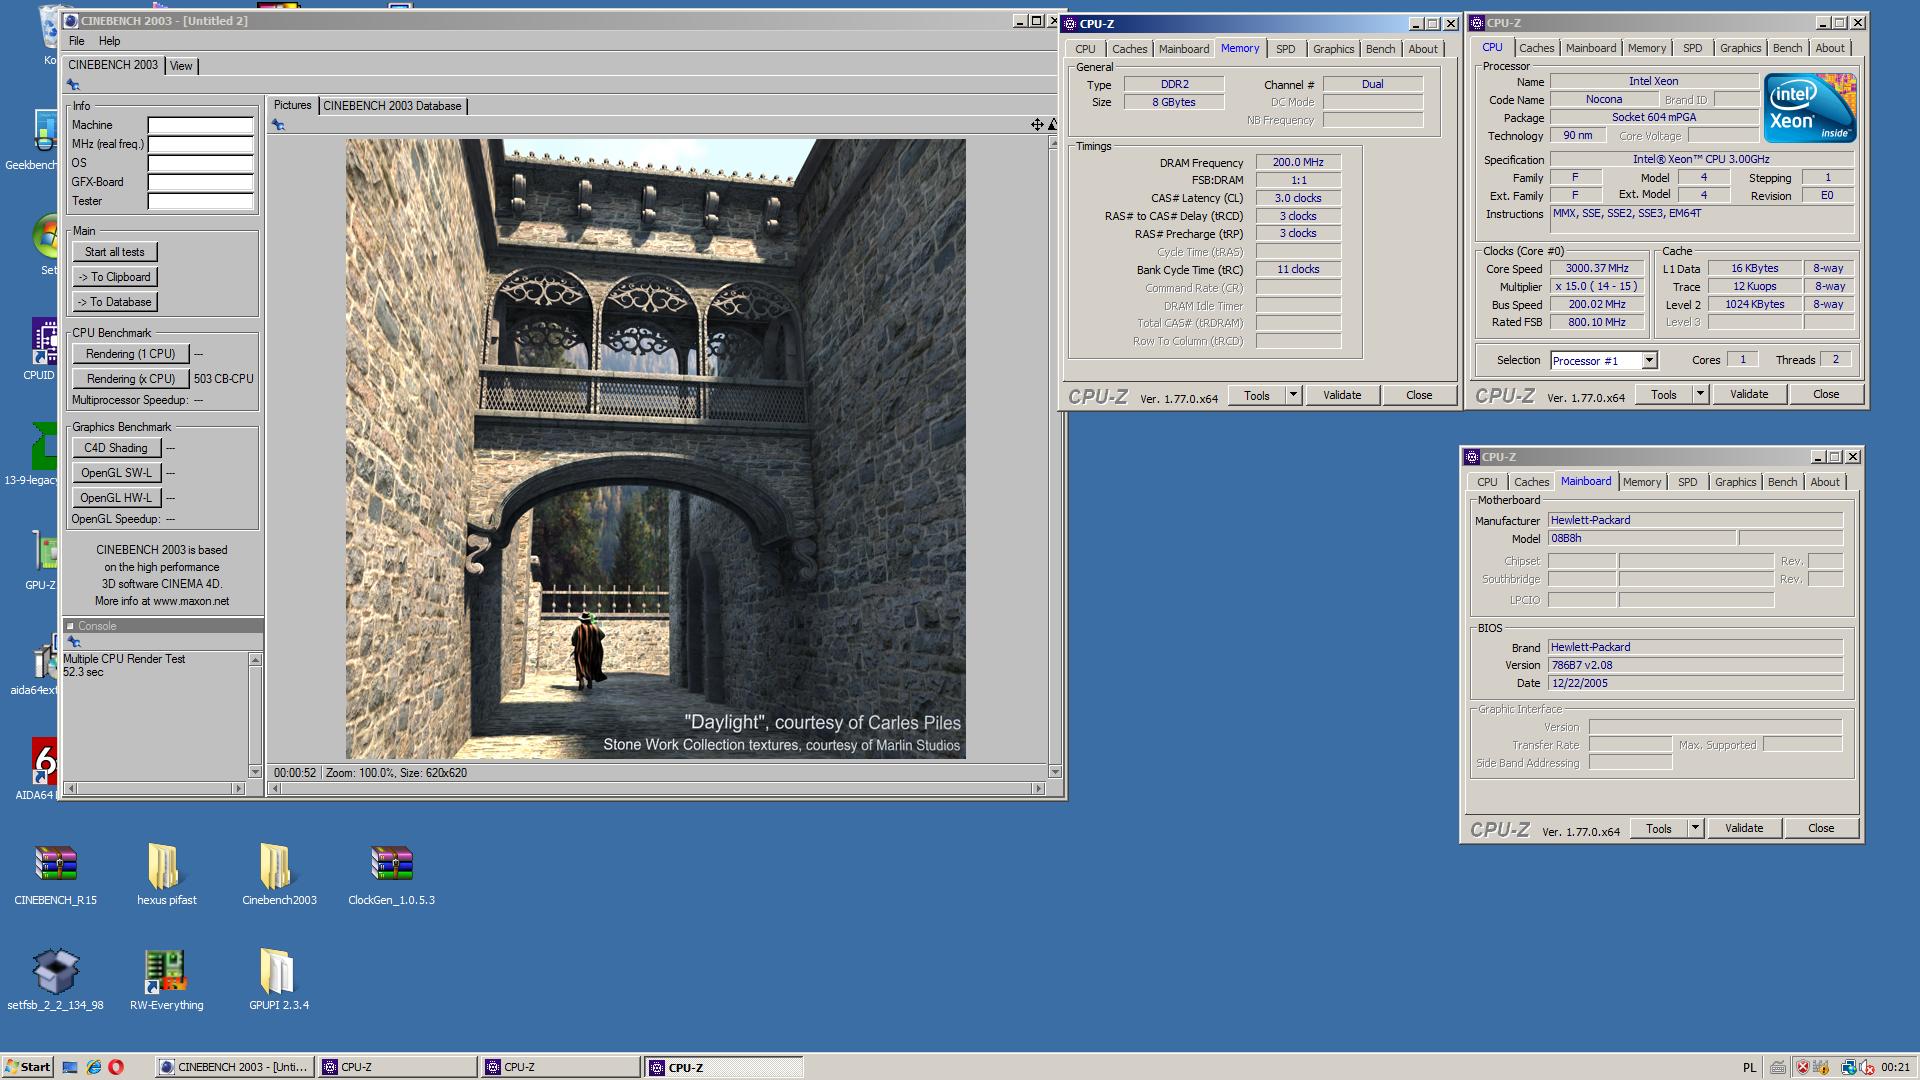
Task: Collapse the Console panel header icon
Action: (71, 626)
